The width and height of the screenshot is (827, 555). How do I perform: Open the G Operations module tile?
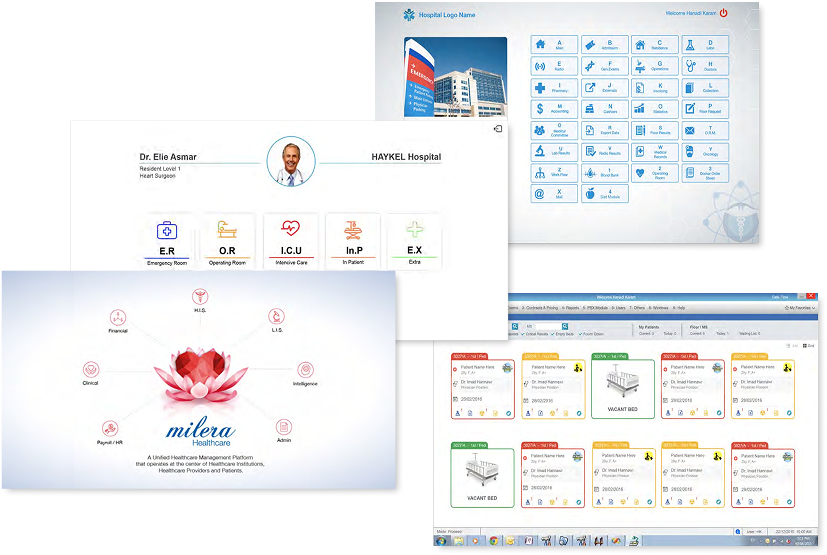click(655, 66)
